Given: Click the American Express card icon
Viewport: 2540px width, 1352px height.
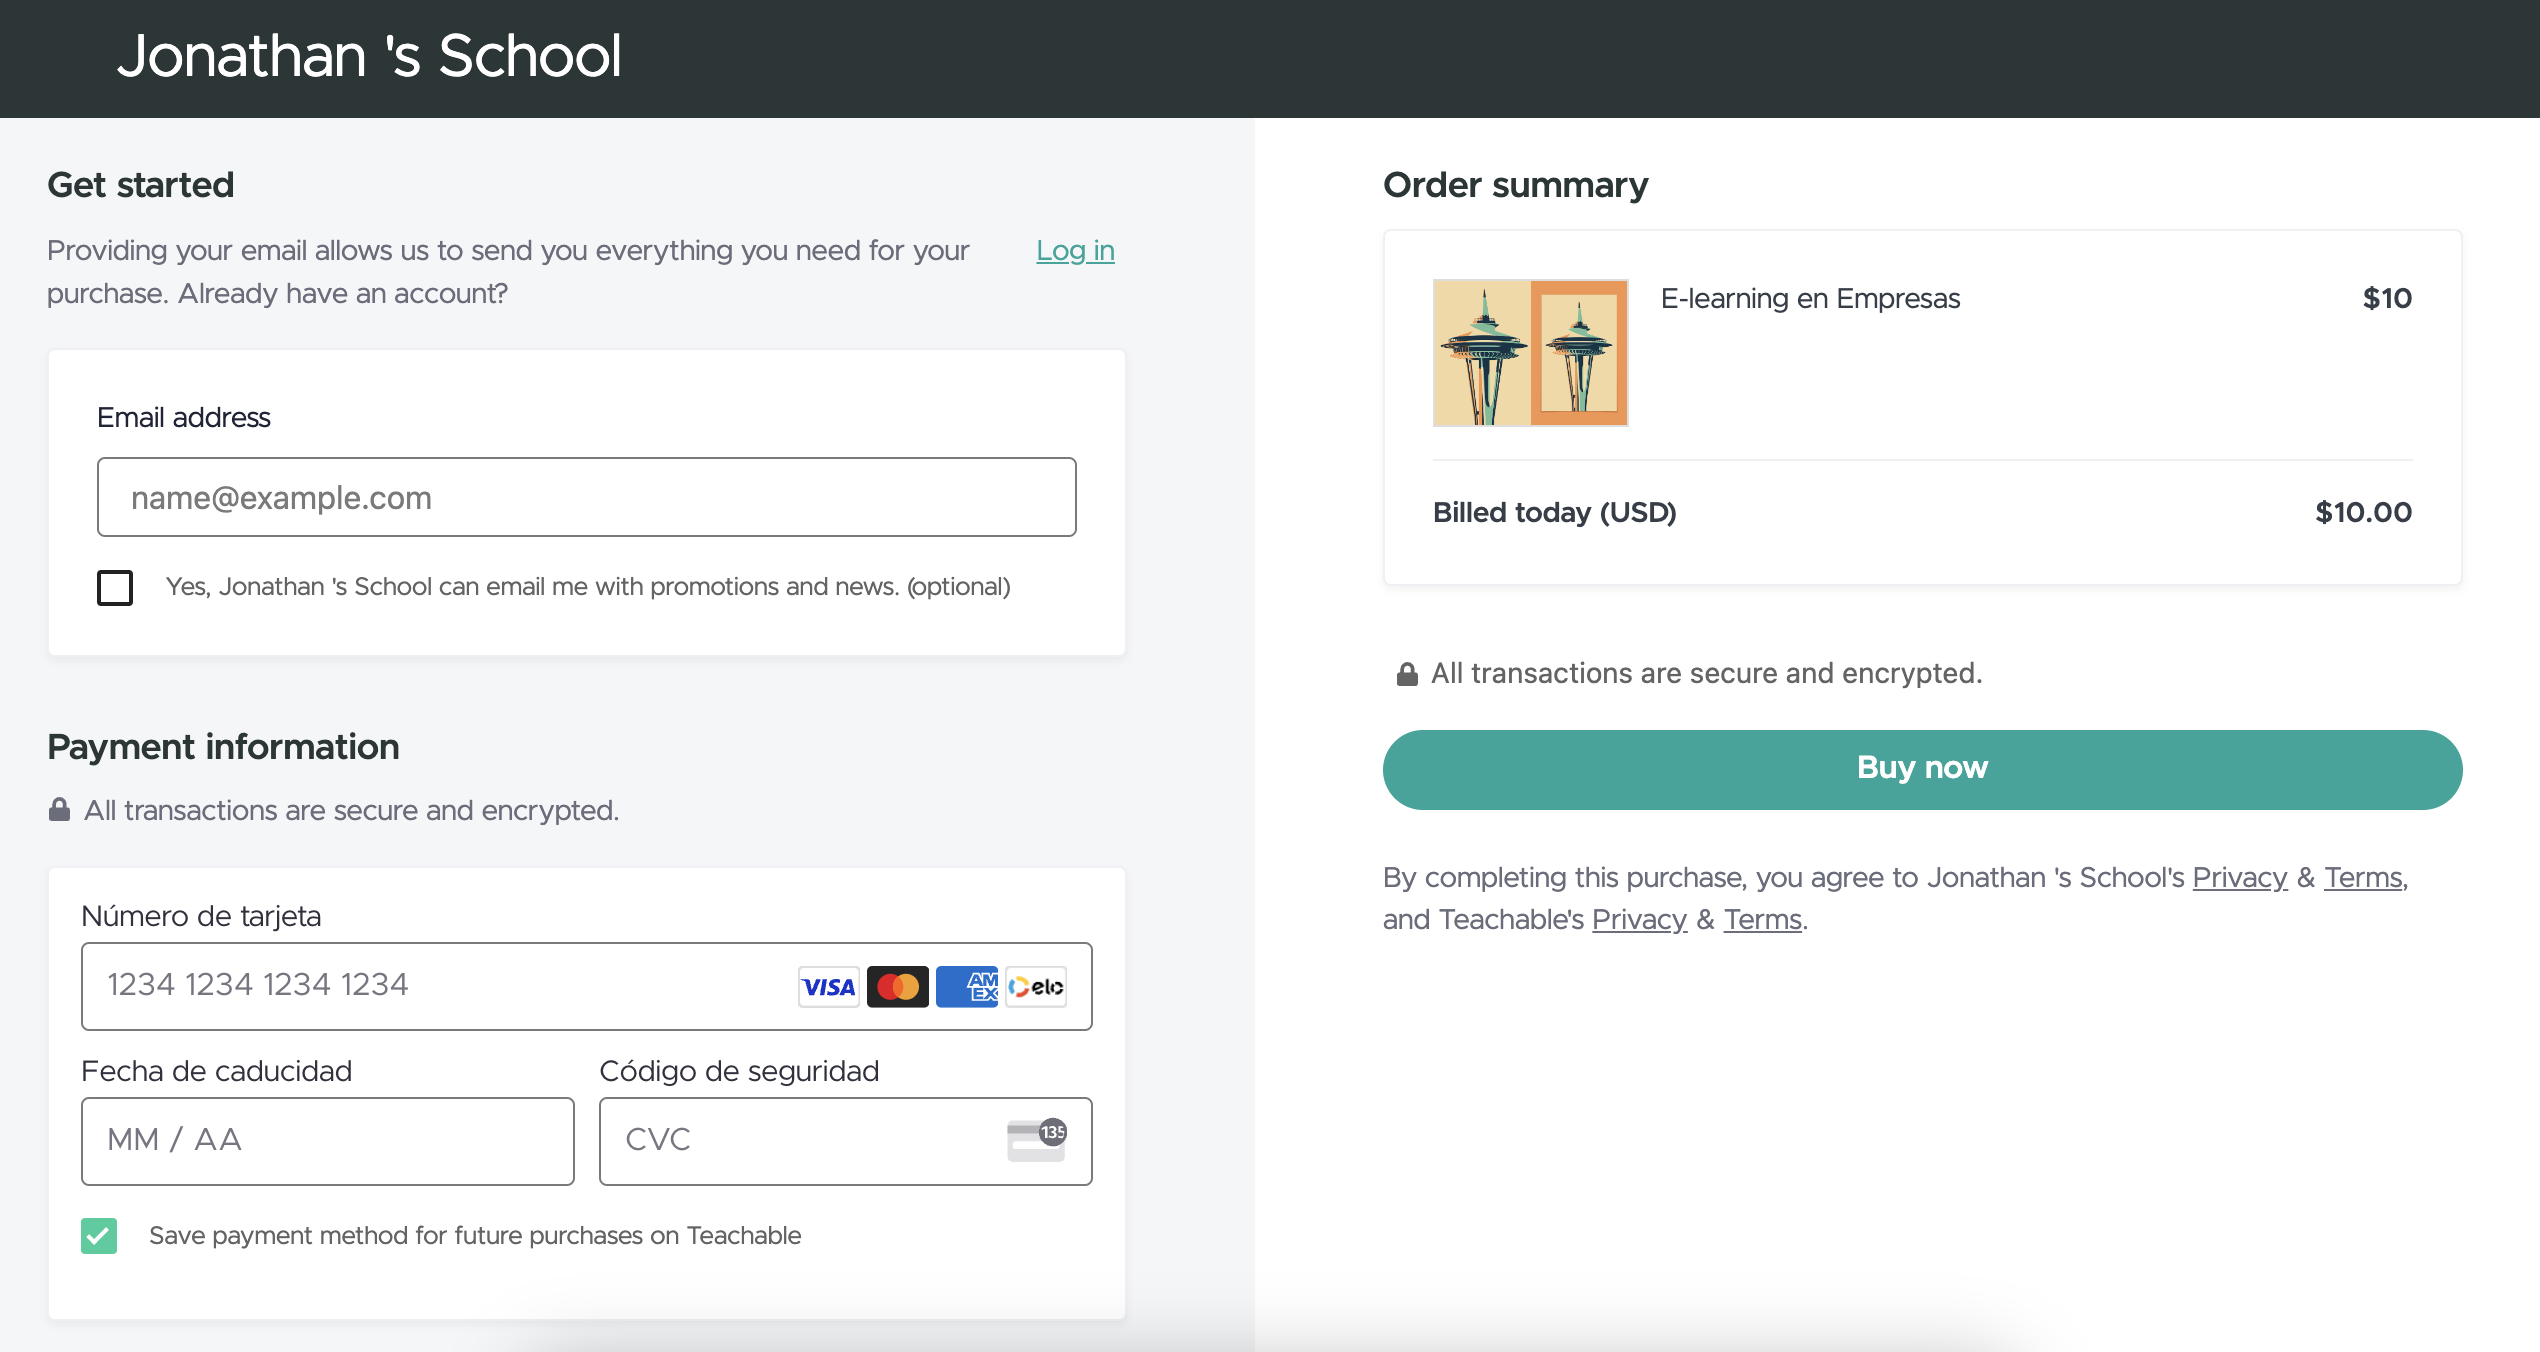Looking at the screenshot, I should tap(967, 987).
